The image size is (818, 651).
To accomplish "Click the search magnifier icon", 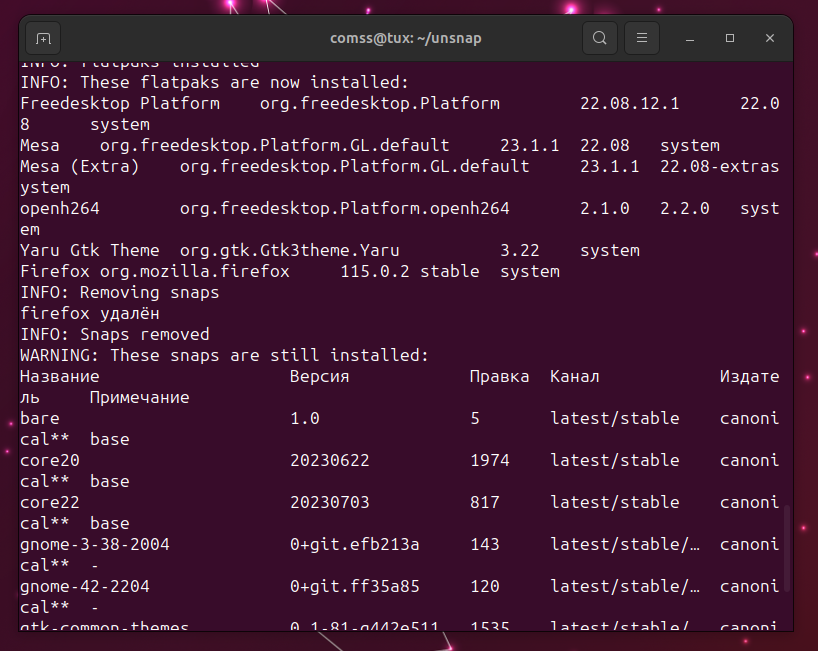I will [x=599, y=39].
